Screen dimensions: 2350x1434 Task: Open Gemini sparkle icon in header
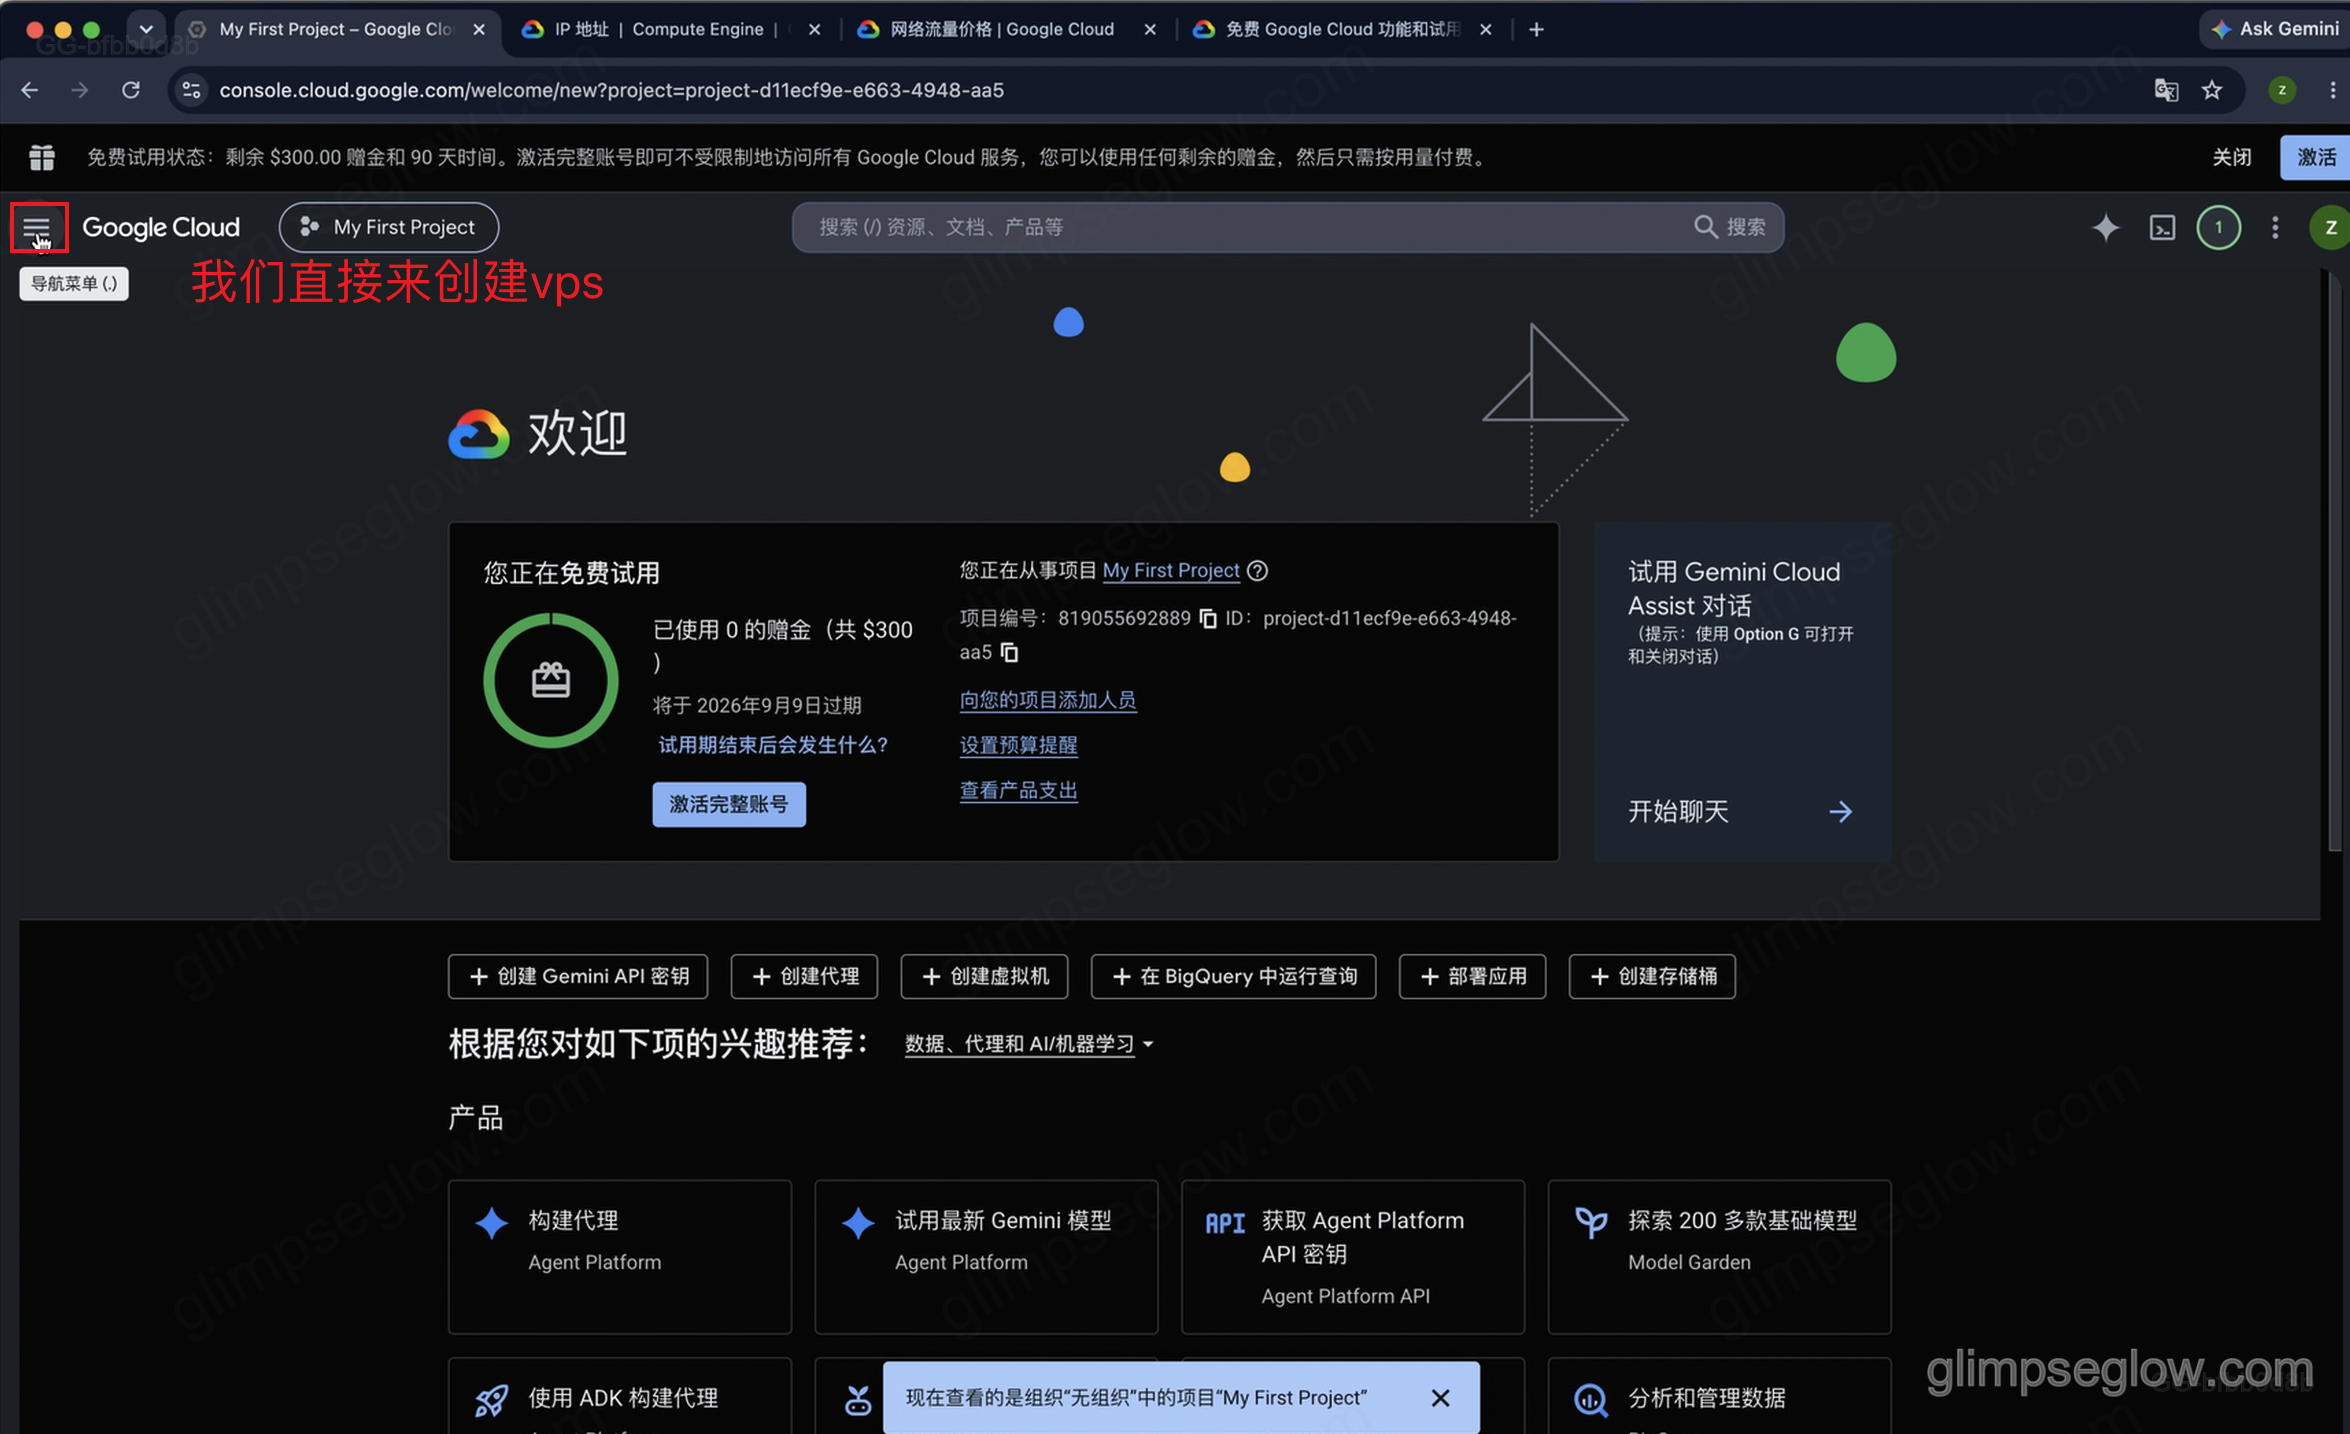[2105, 227]
